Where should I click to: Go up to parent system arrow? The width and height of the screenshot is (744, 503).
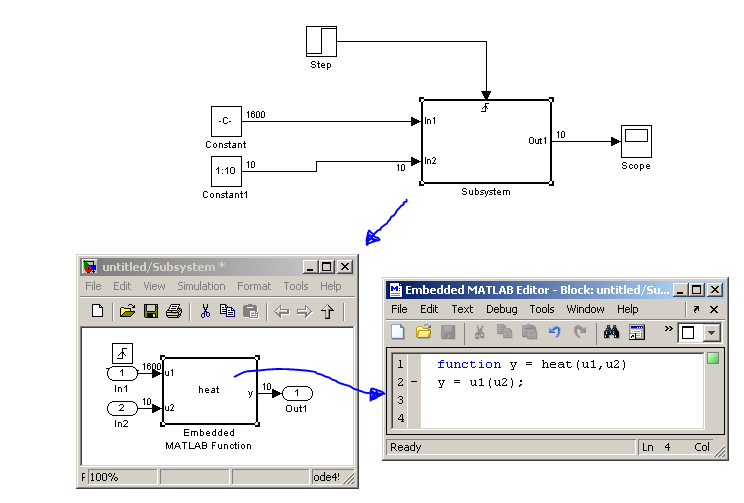click(x=328, y=311)
